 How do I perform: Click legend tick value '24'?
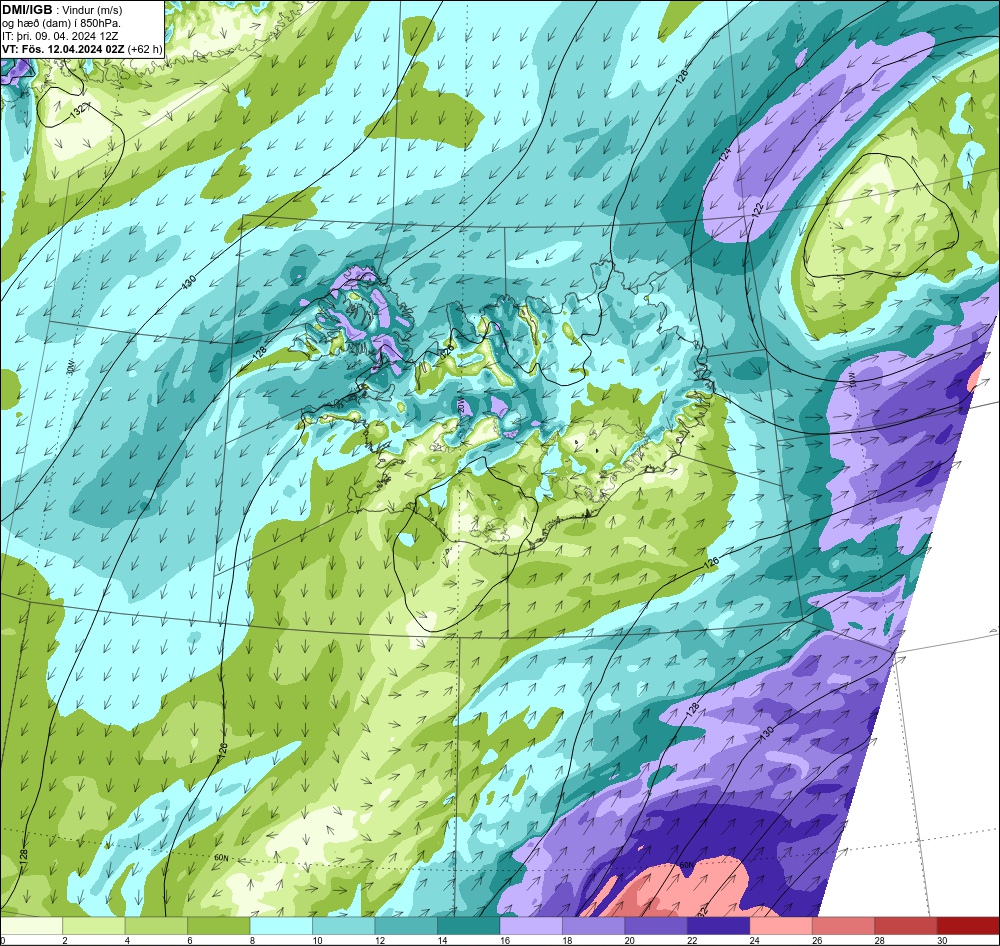pyautogui.click(x=753, y=940)
